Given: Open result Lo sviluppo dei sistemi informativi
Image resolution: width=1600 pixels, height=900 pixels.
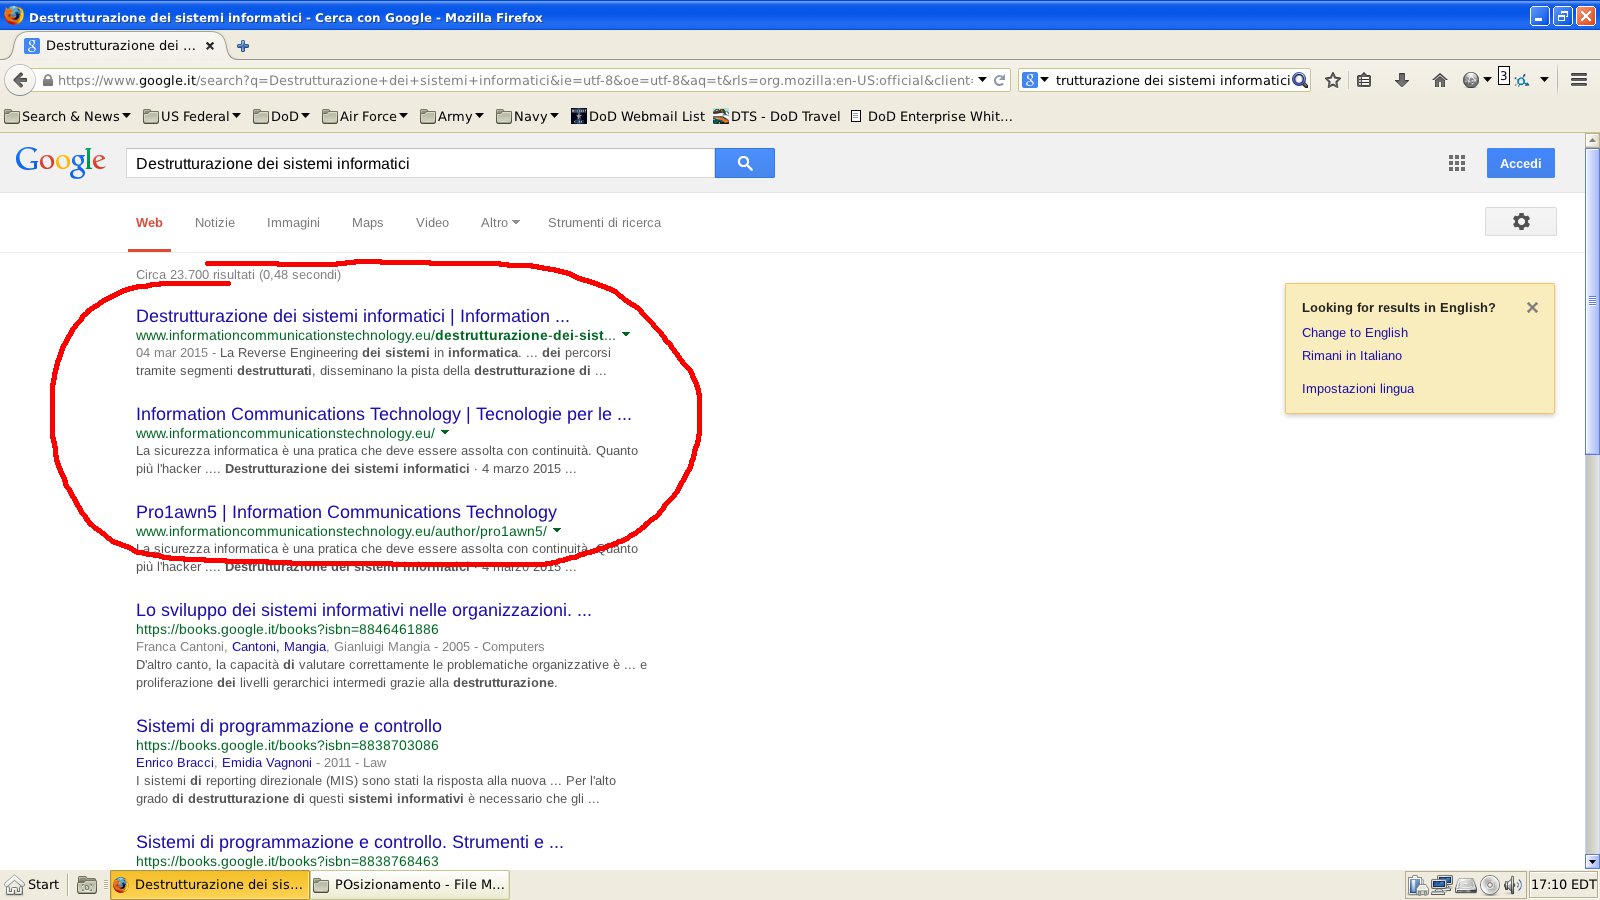Looking at the screenshot, I should 363,610.
